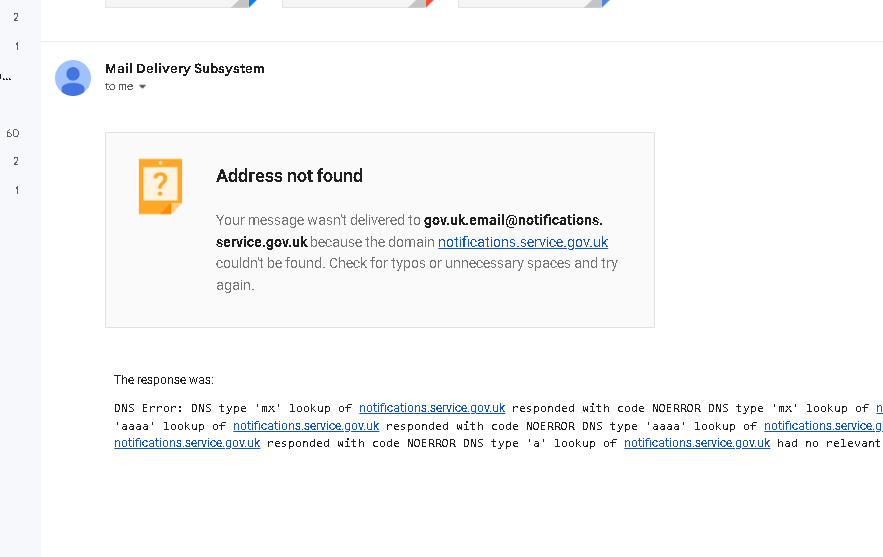Open the truncated link ending the first DNS line
Image resolution: width=883 pixels, height=557 pixels.
tap(879, 408)
